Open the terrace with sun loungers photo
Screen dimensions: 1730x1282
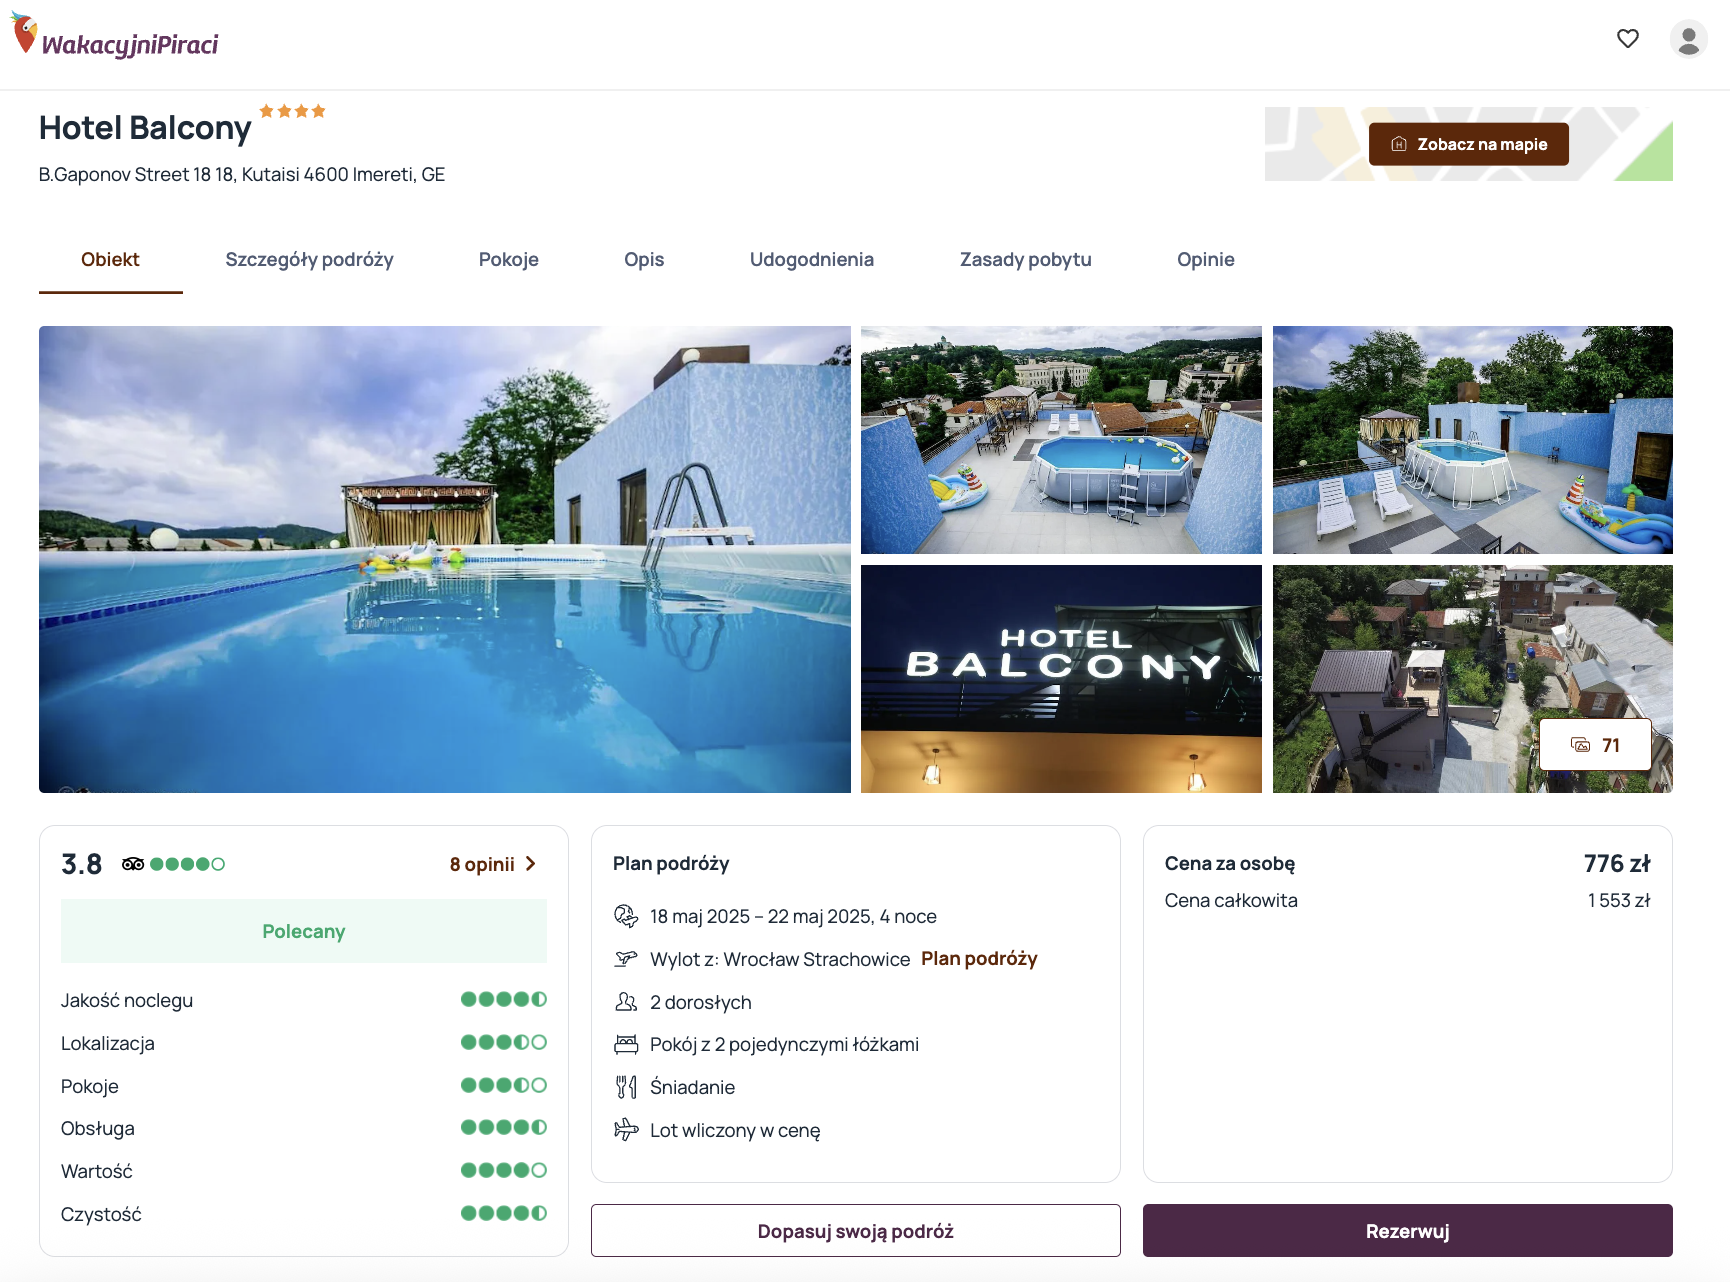tap(1473, 440)
